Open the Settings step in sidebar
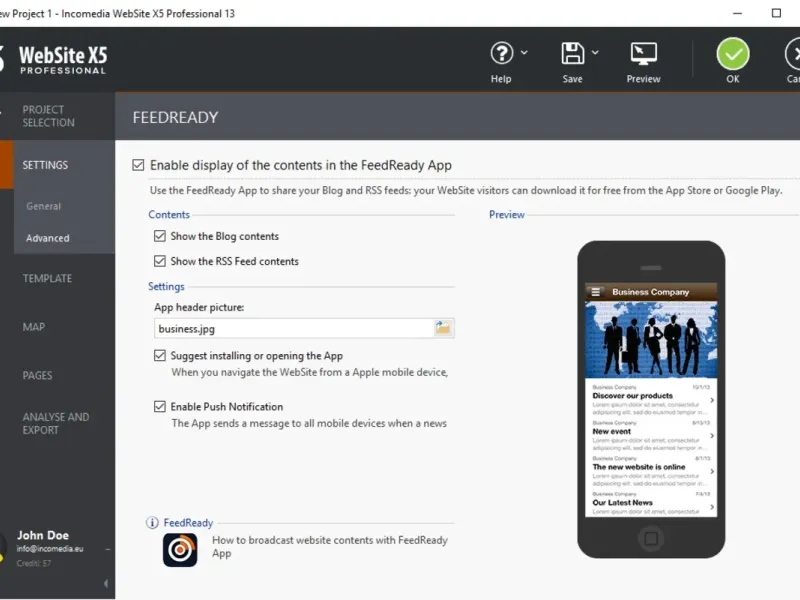800x600 pixels. pyautogui.click(x=45, y=165)
